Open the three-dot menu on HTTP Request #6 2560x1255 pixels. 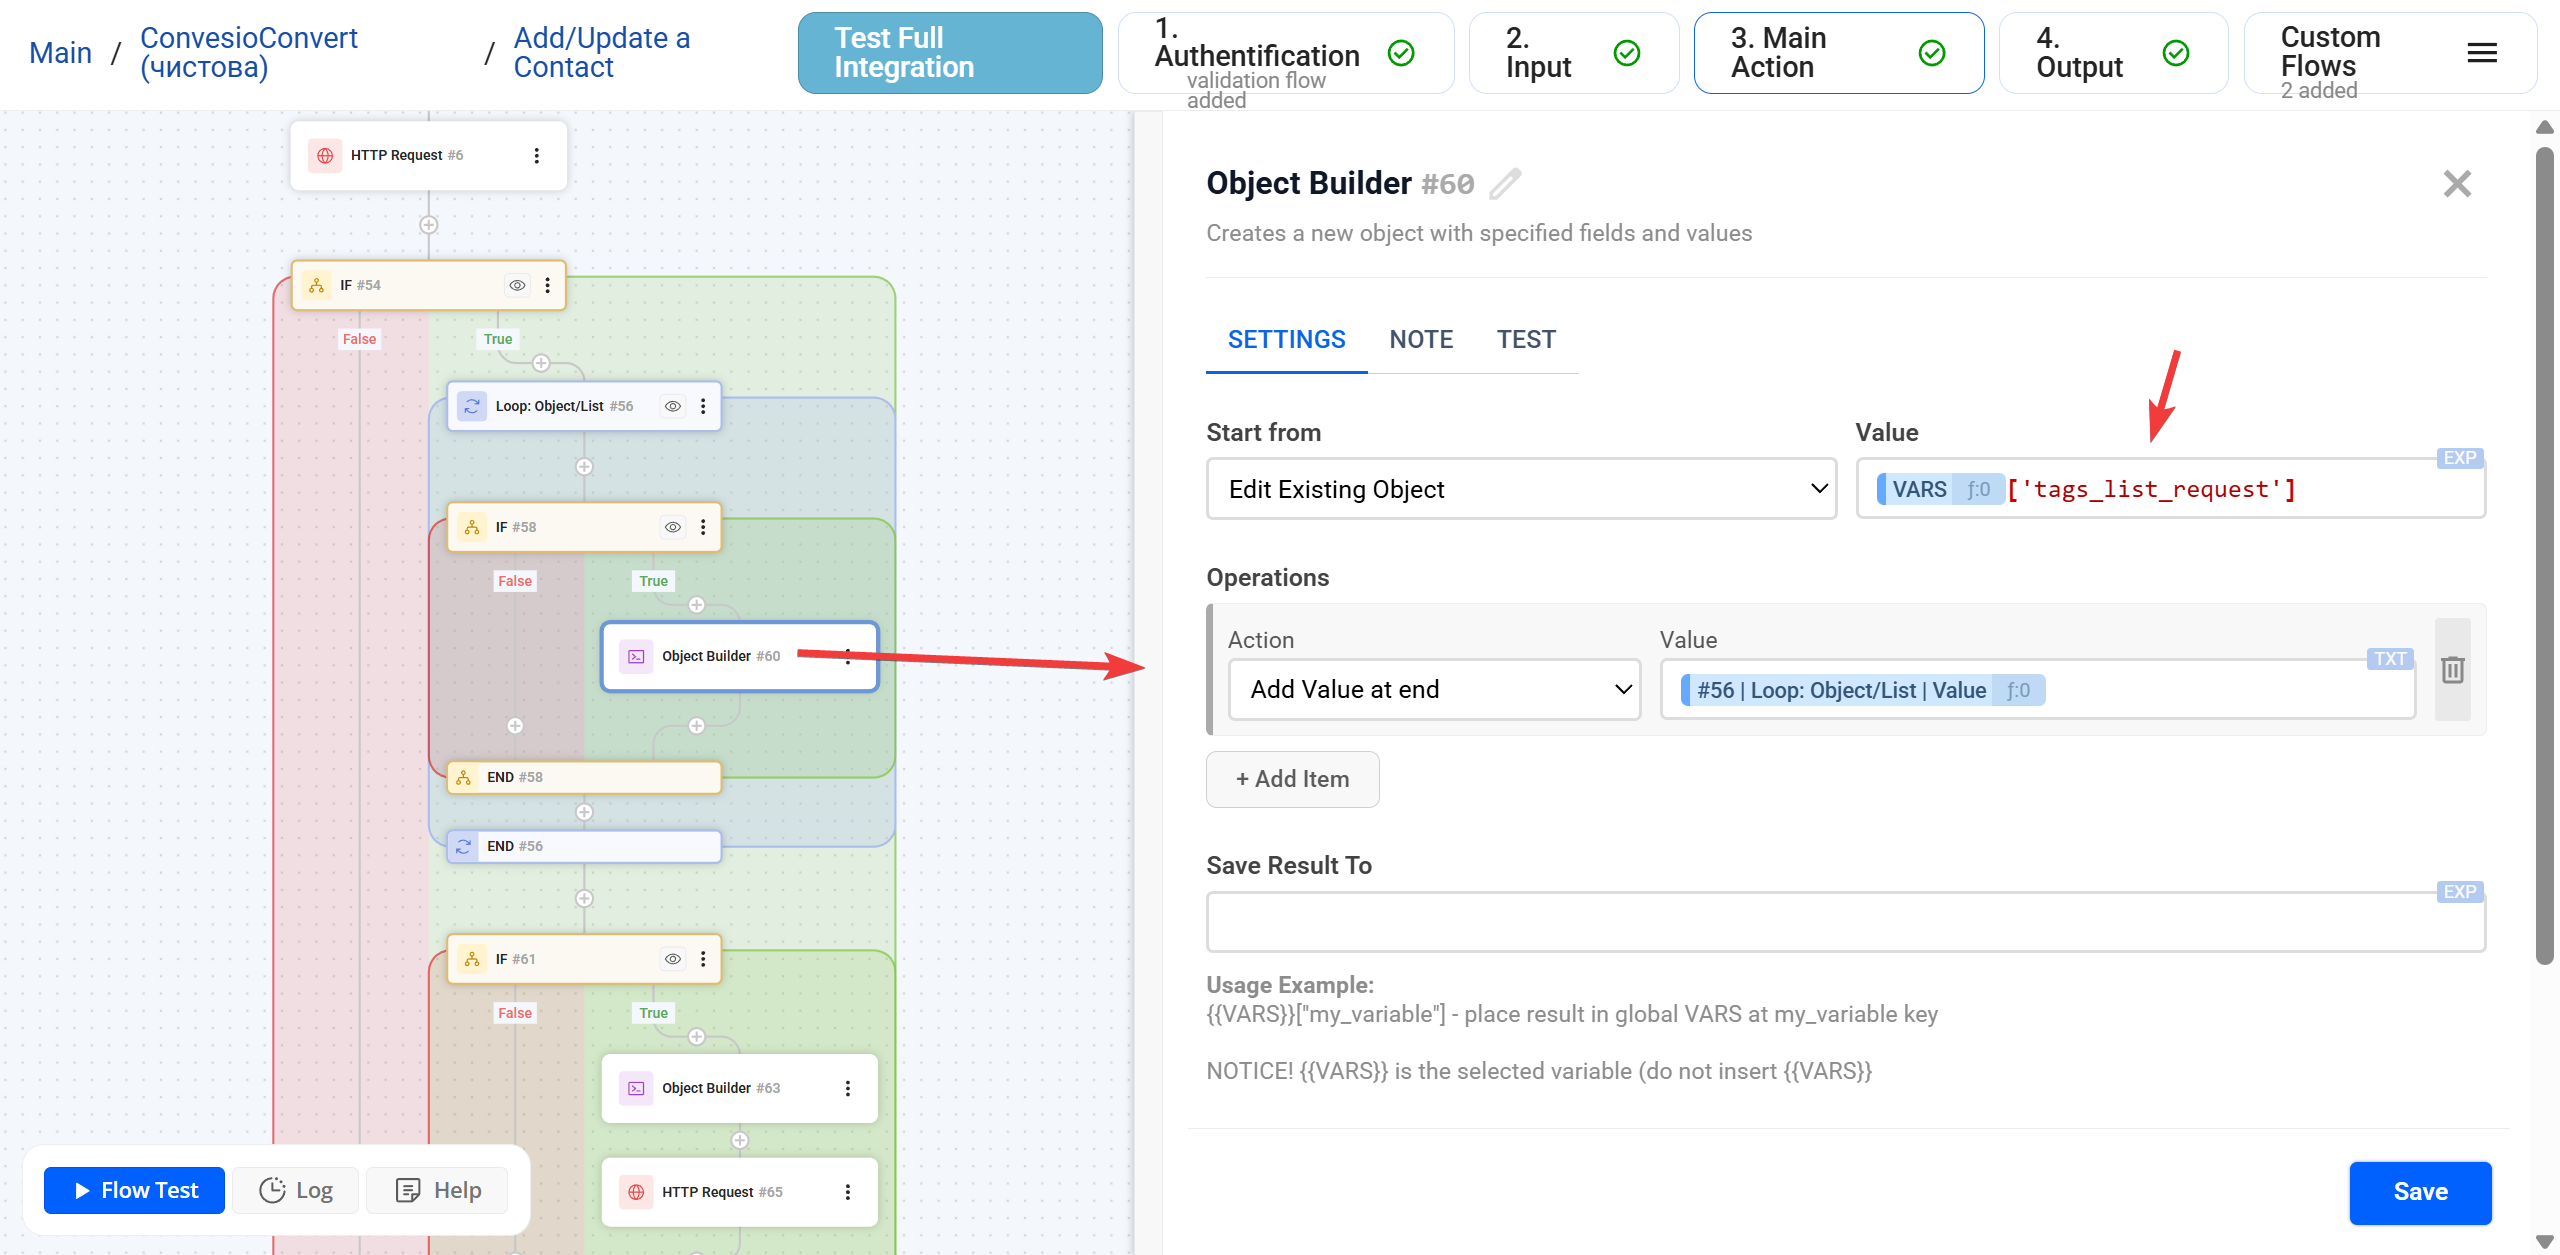(537, 156)
